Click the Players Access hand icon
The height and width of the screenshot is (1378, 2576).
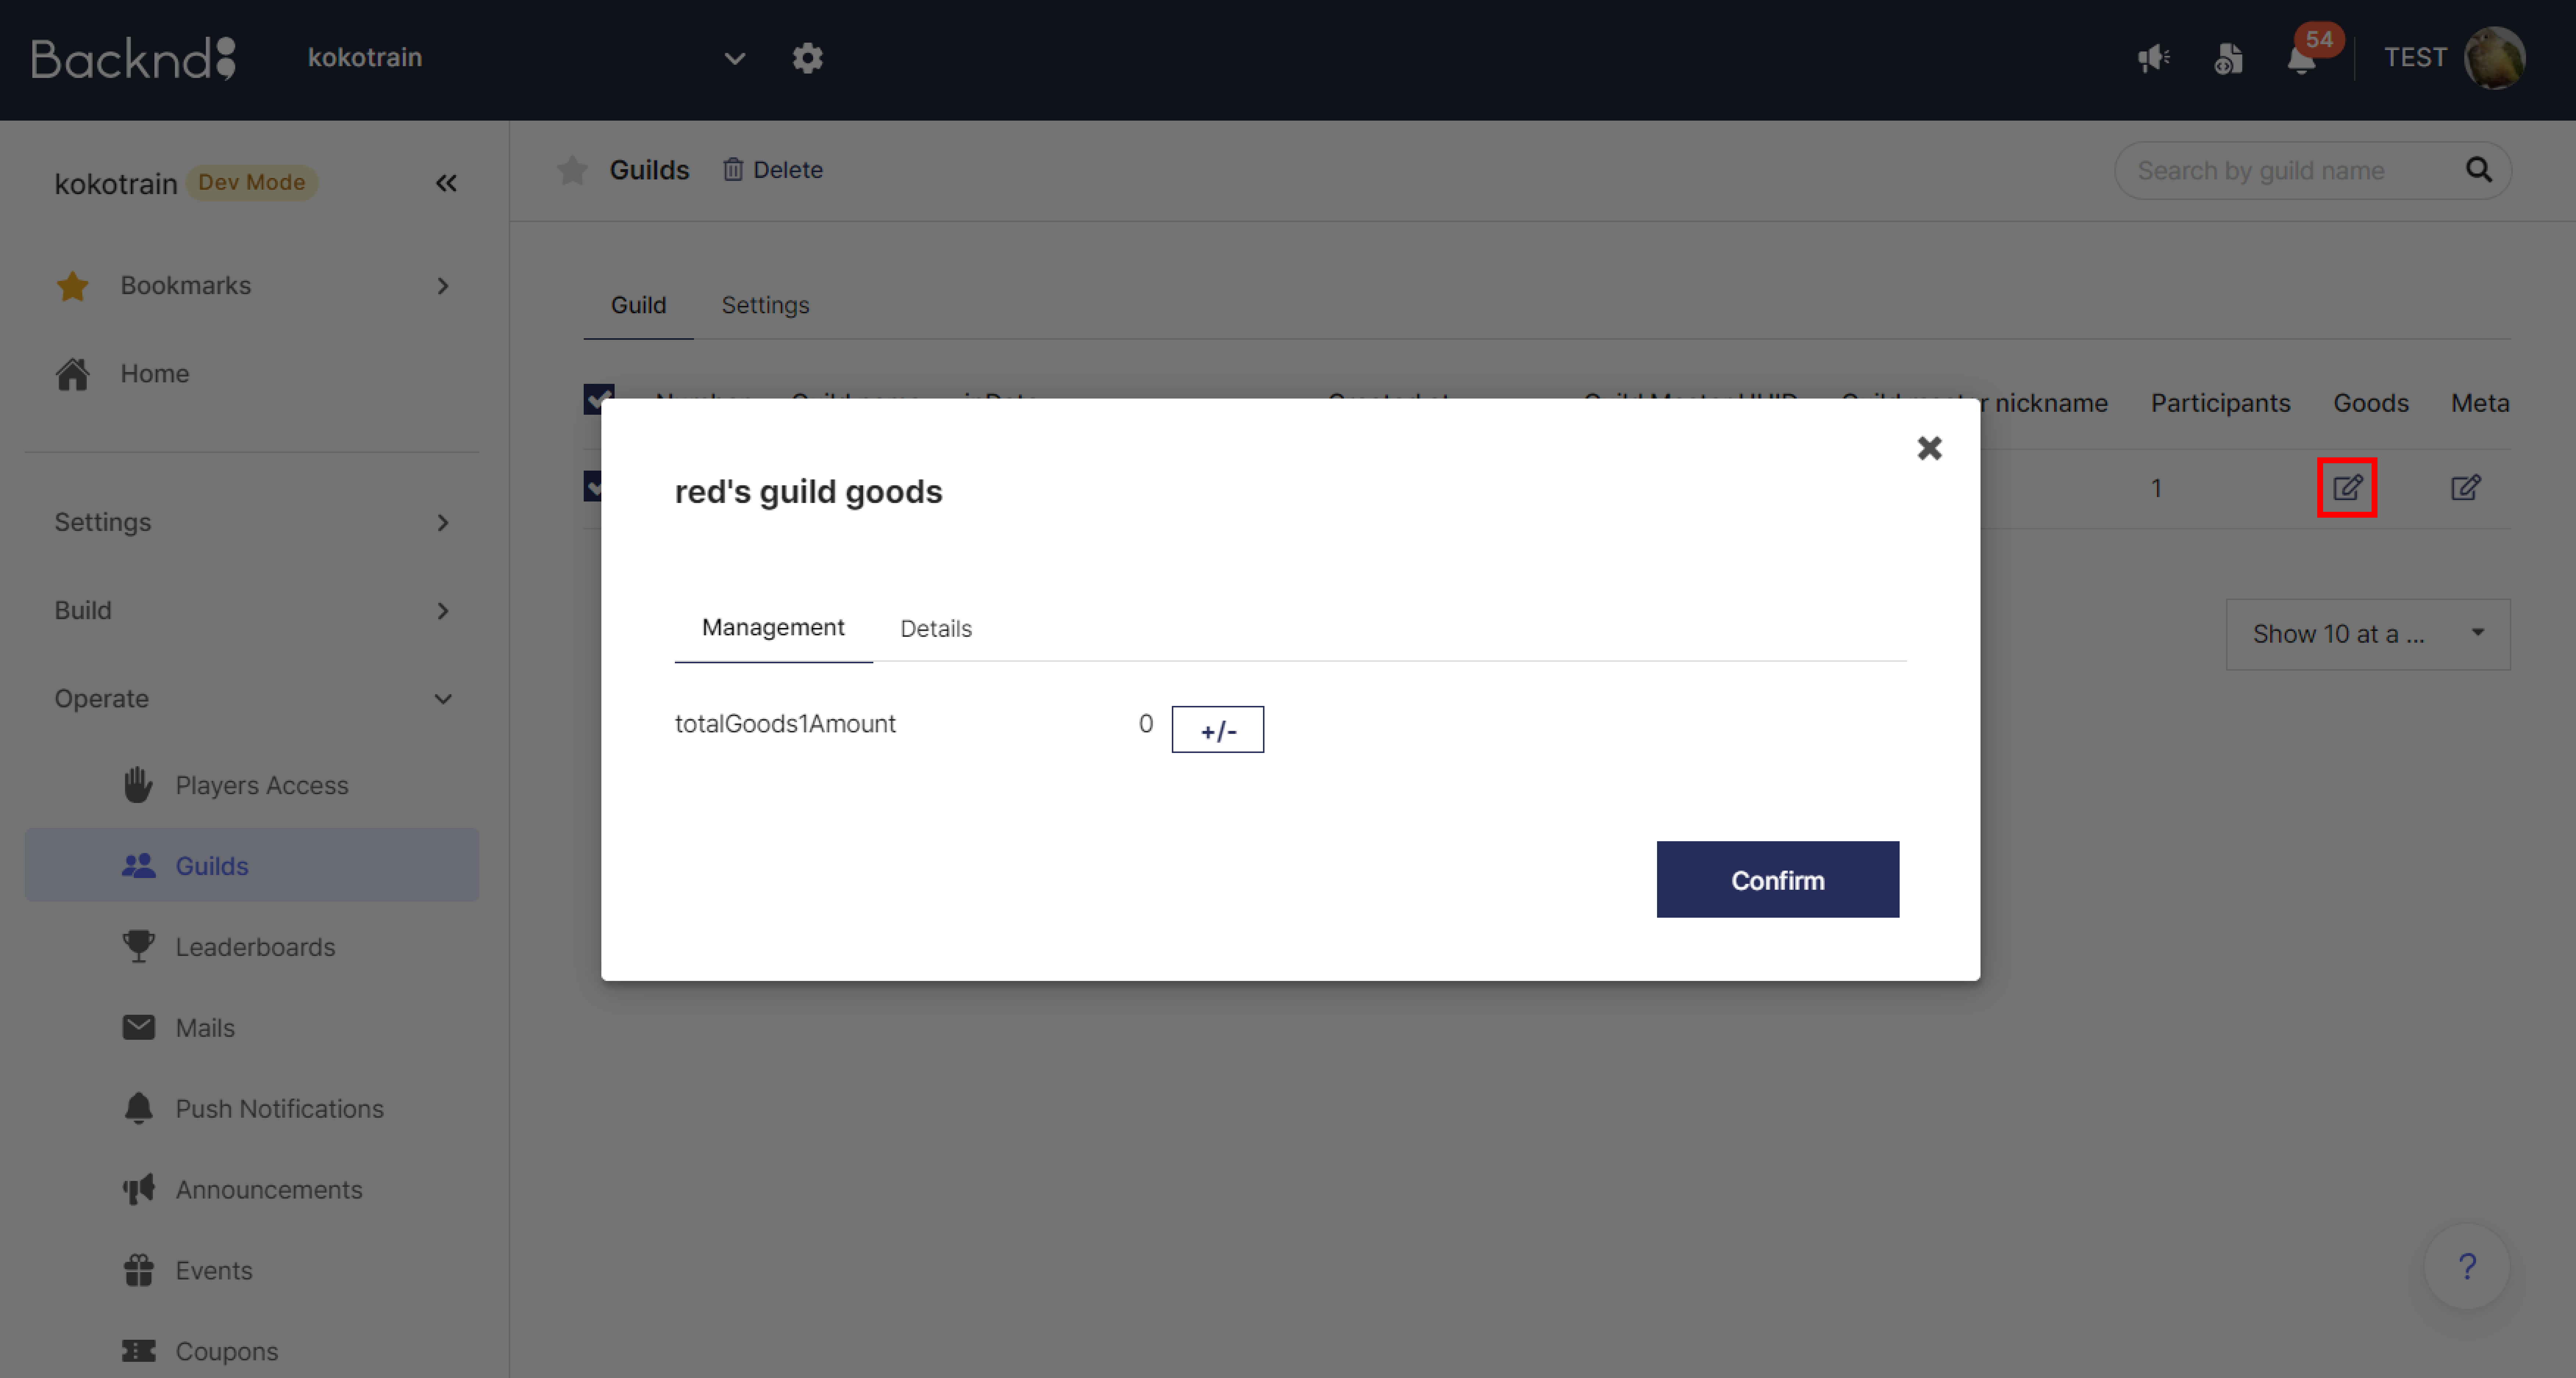pyautogui.click(x=138, y=785)
